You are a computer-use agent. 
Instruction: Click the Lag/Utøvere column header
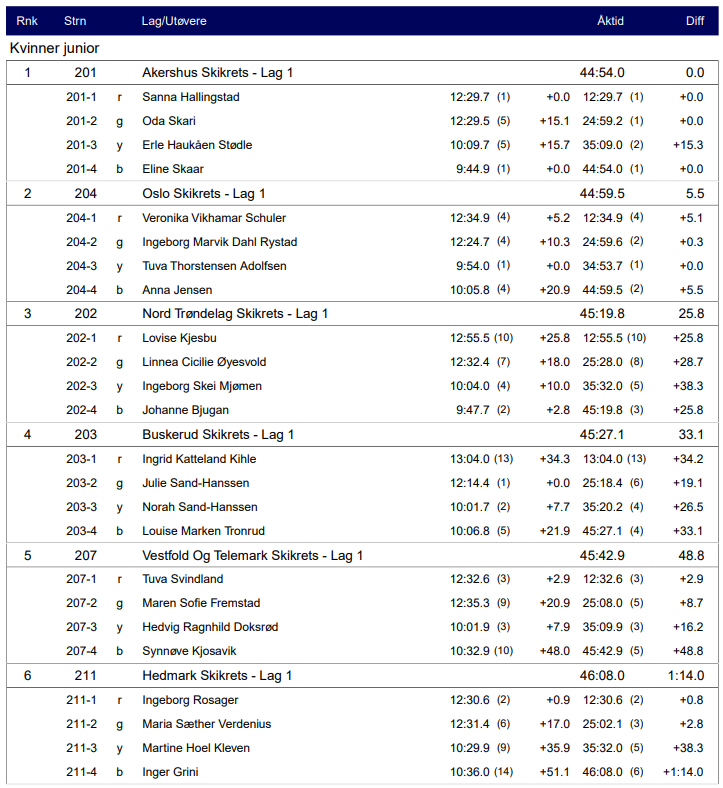click(x=174, y=21)
